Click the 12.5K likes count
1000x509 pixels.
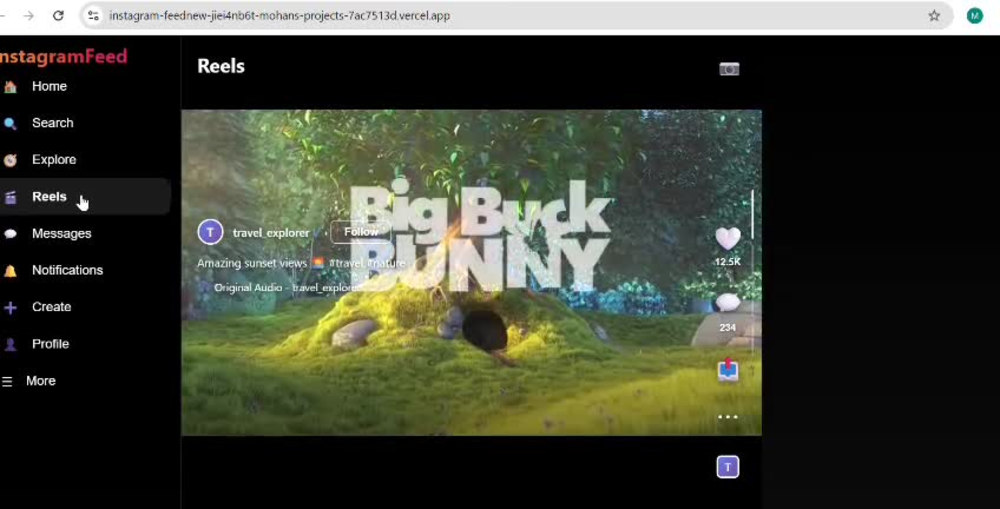click(728, 262)
